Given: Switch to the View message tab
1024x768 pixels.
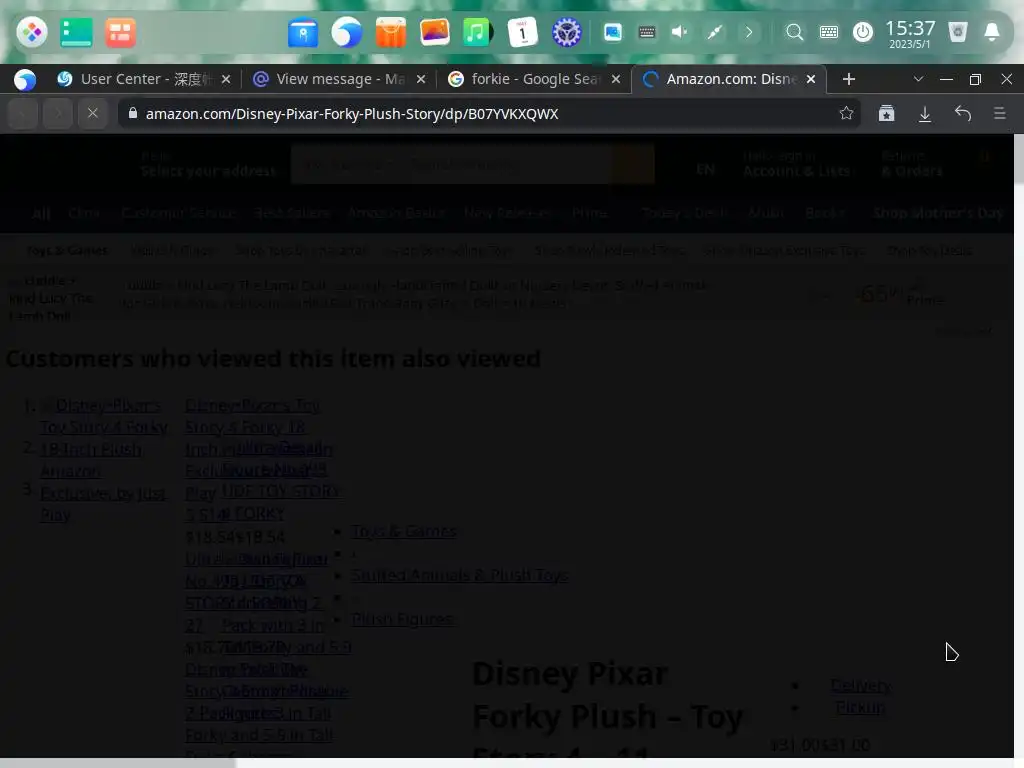Looking at the screenshot, I should point(340,79).
